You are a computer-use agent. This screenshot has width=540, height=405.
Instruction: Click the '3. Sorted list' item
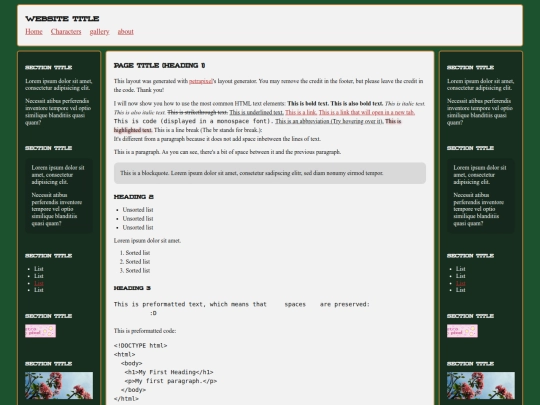click(135, 271)
